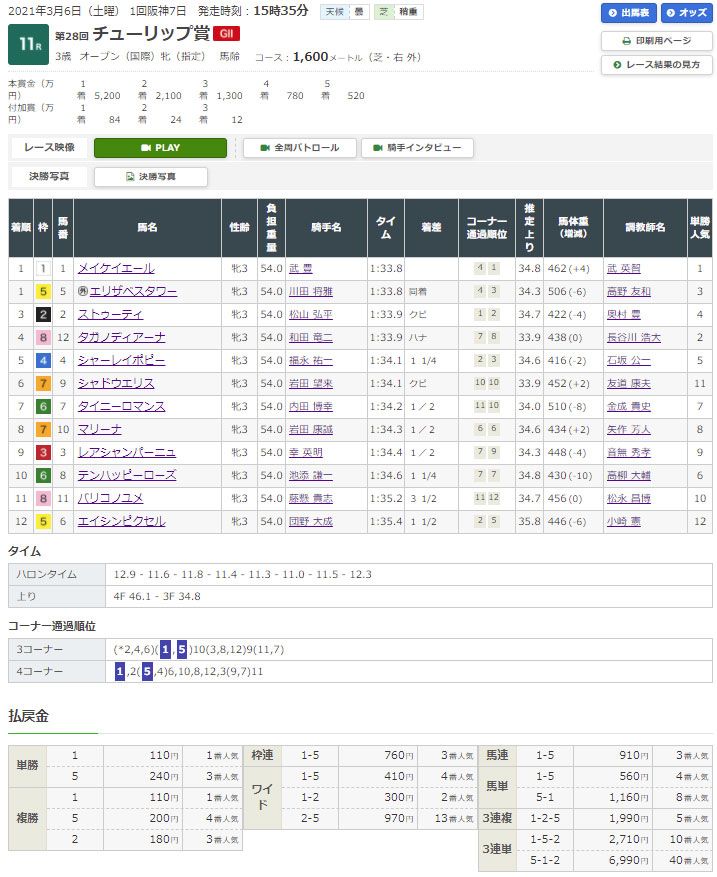The image size is (717, 877).
Task: Open the 全周パトロール video
Action: point(299,148)
